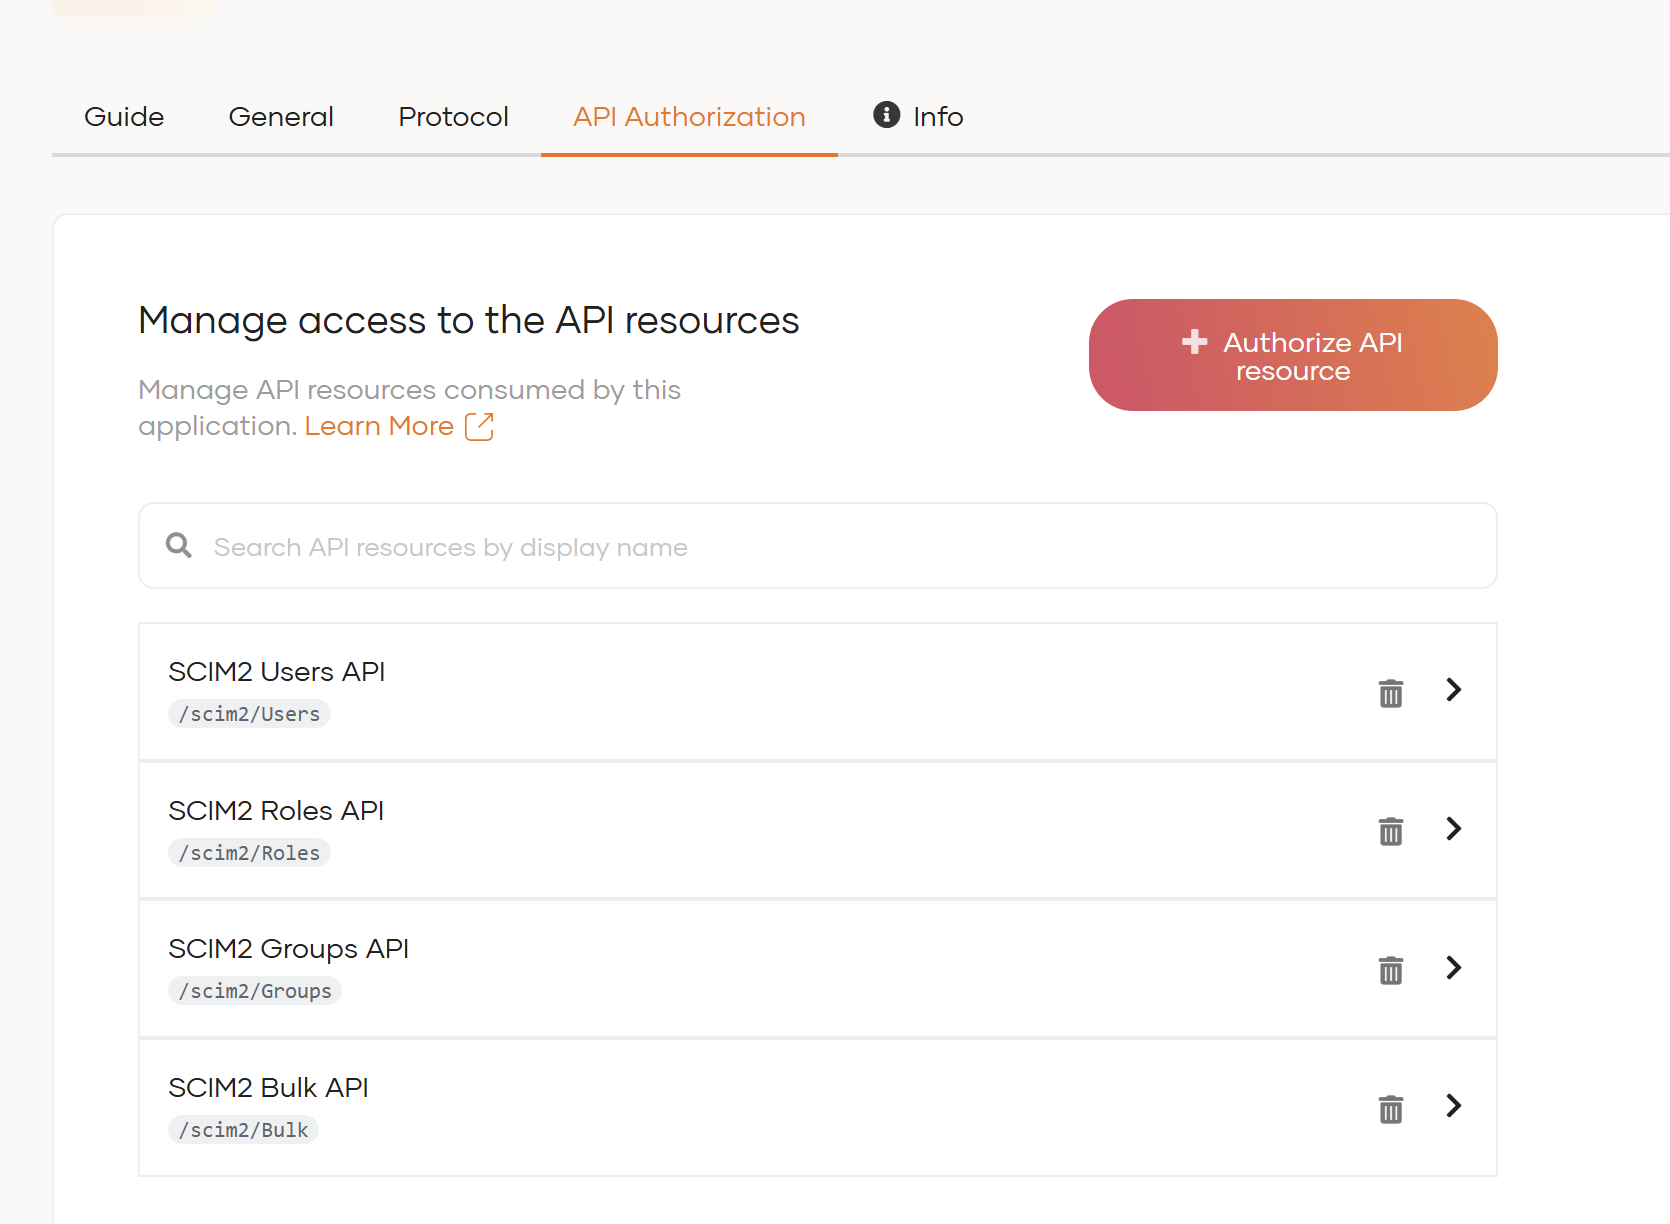Delete the SCIM2 Bulk API resource
Image resolution: width=1670 pixels, height=1224 pixels.
(1390, 1108)
